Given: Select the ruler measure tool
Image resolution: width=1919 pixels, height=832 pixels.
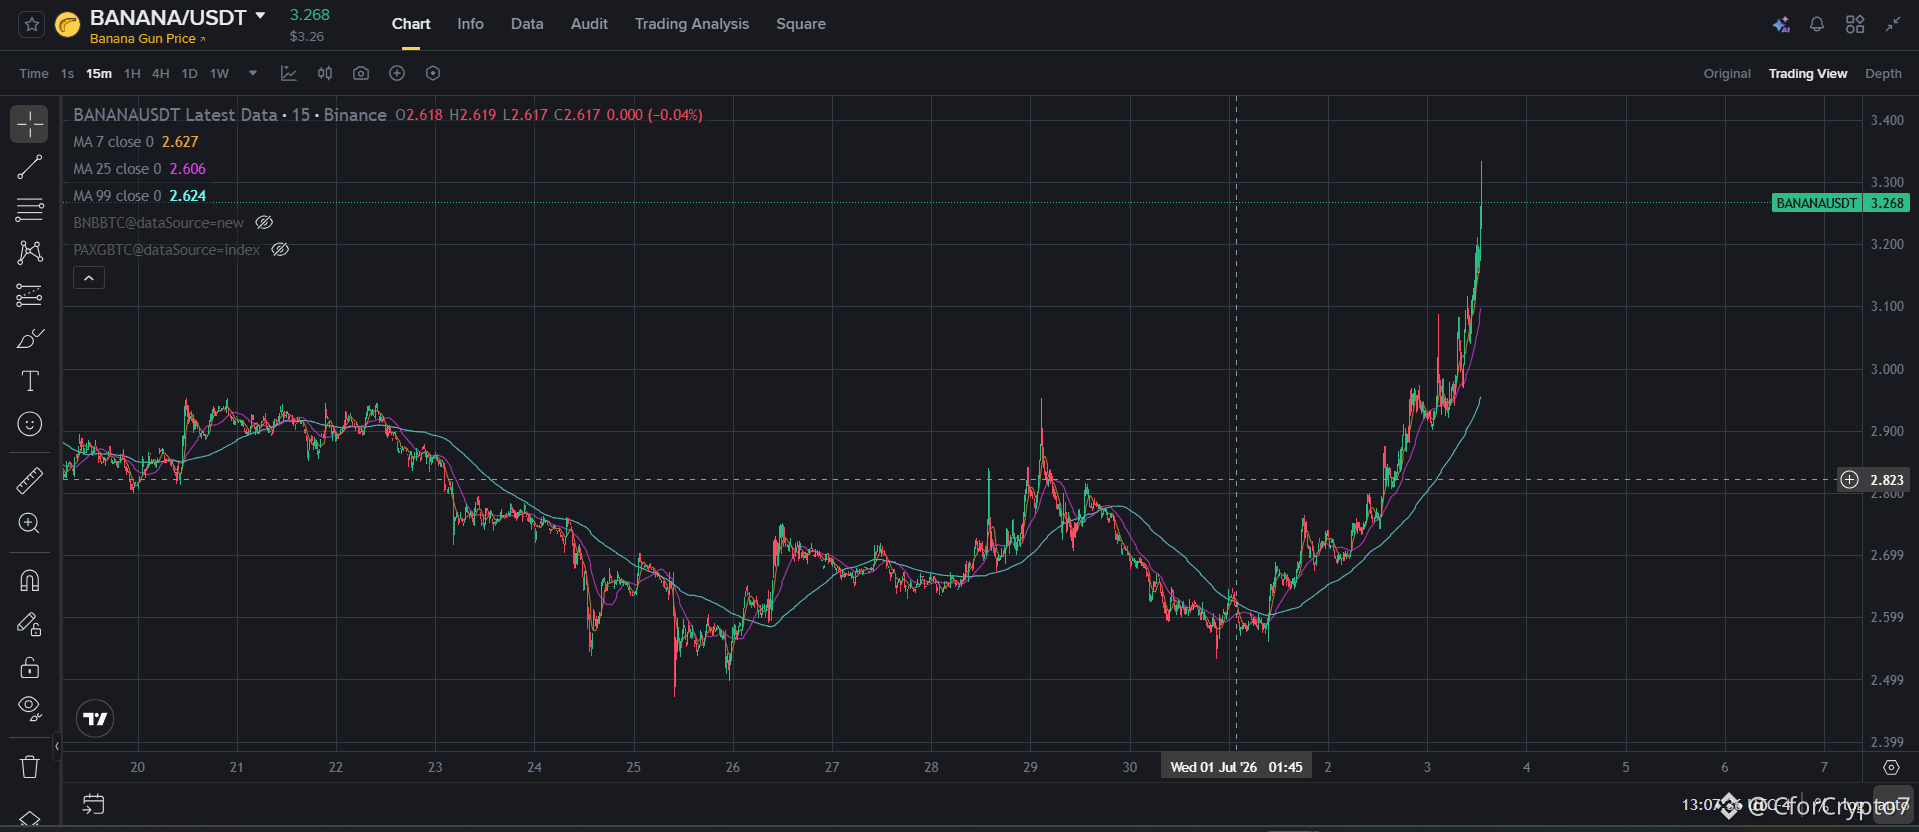Looking at the screenshot, I should pyautogui.click(x=30, y=481).
